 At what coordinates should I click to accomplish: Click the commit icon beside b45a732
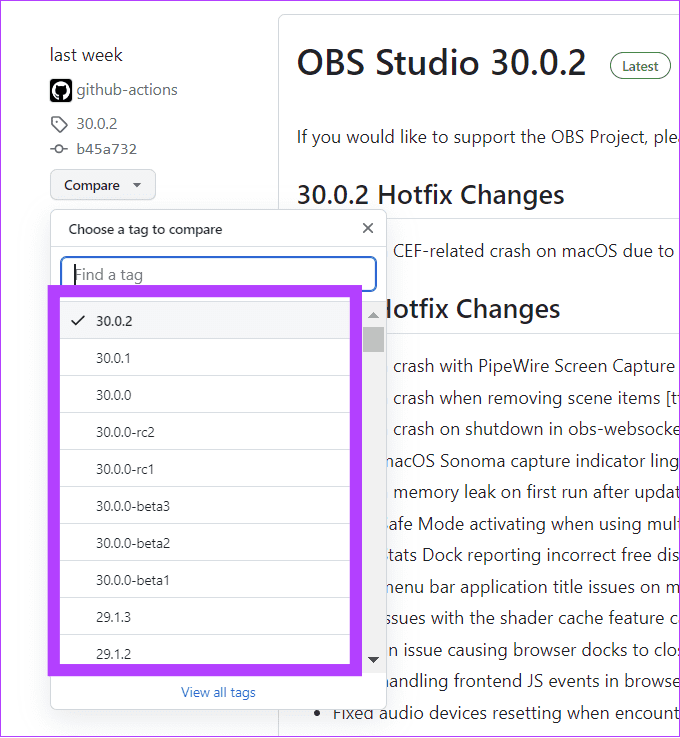pyautogui.click(x=59, y=149)
